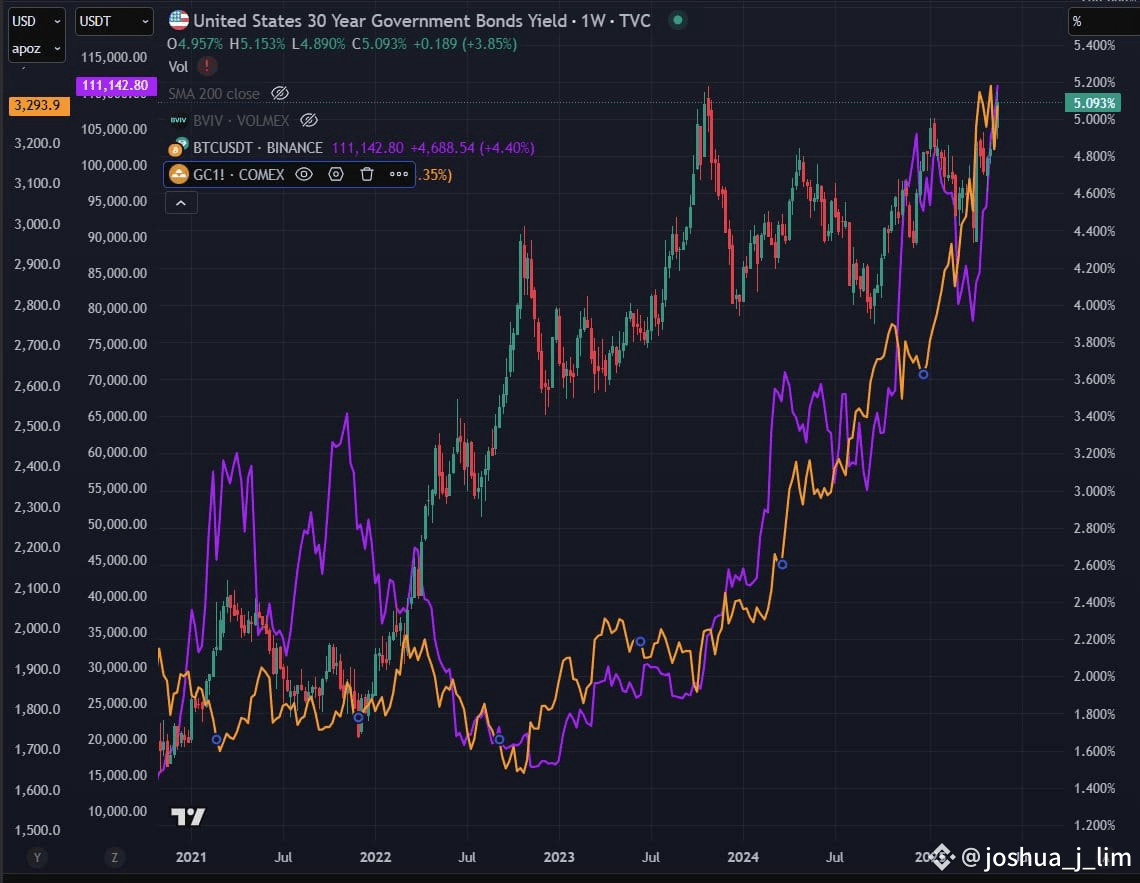Click the 2022 time axis label
Screen dimensions: 1140x883
[x=375, y=858]
